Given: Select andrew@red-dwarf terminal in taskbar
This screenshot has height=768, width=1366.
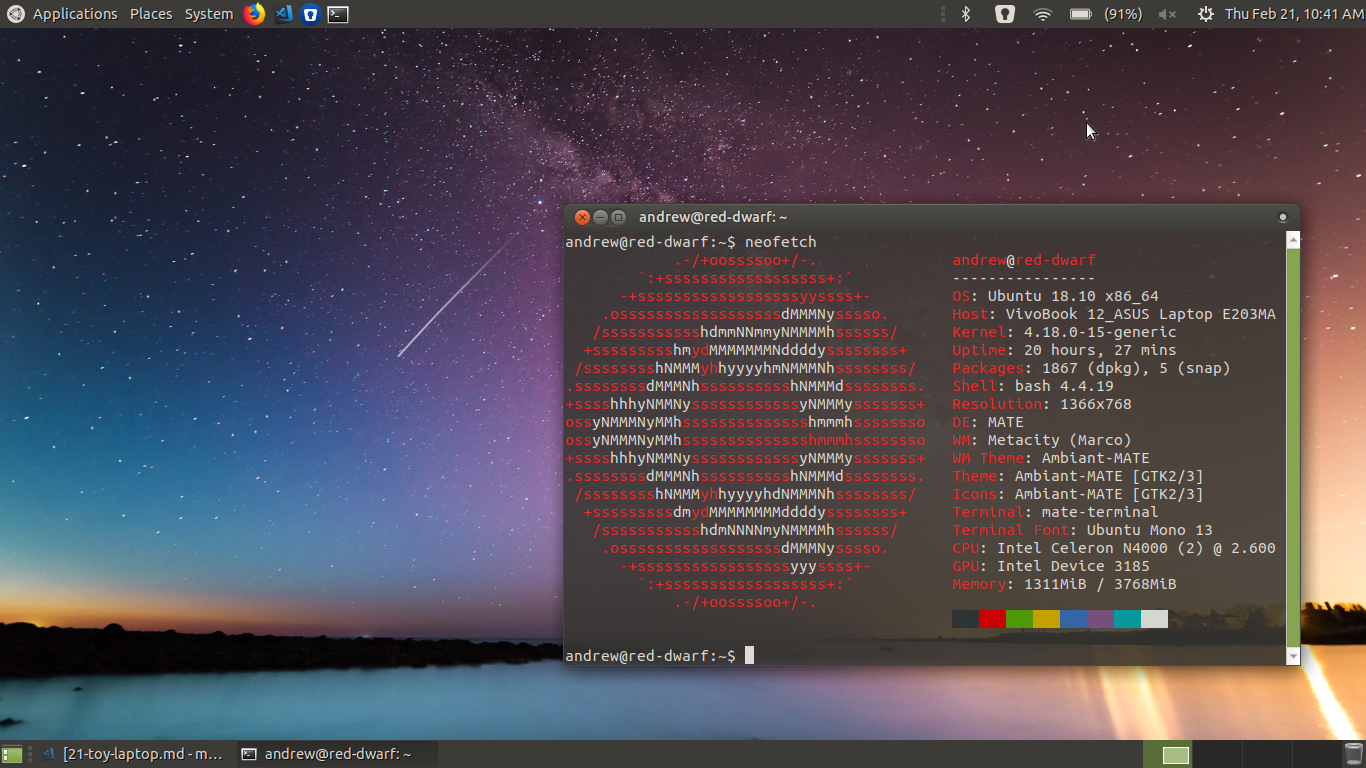Looking at the screenshot, I should click(328, 754).
